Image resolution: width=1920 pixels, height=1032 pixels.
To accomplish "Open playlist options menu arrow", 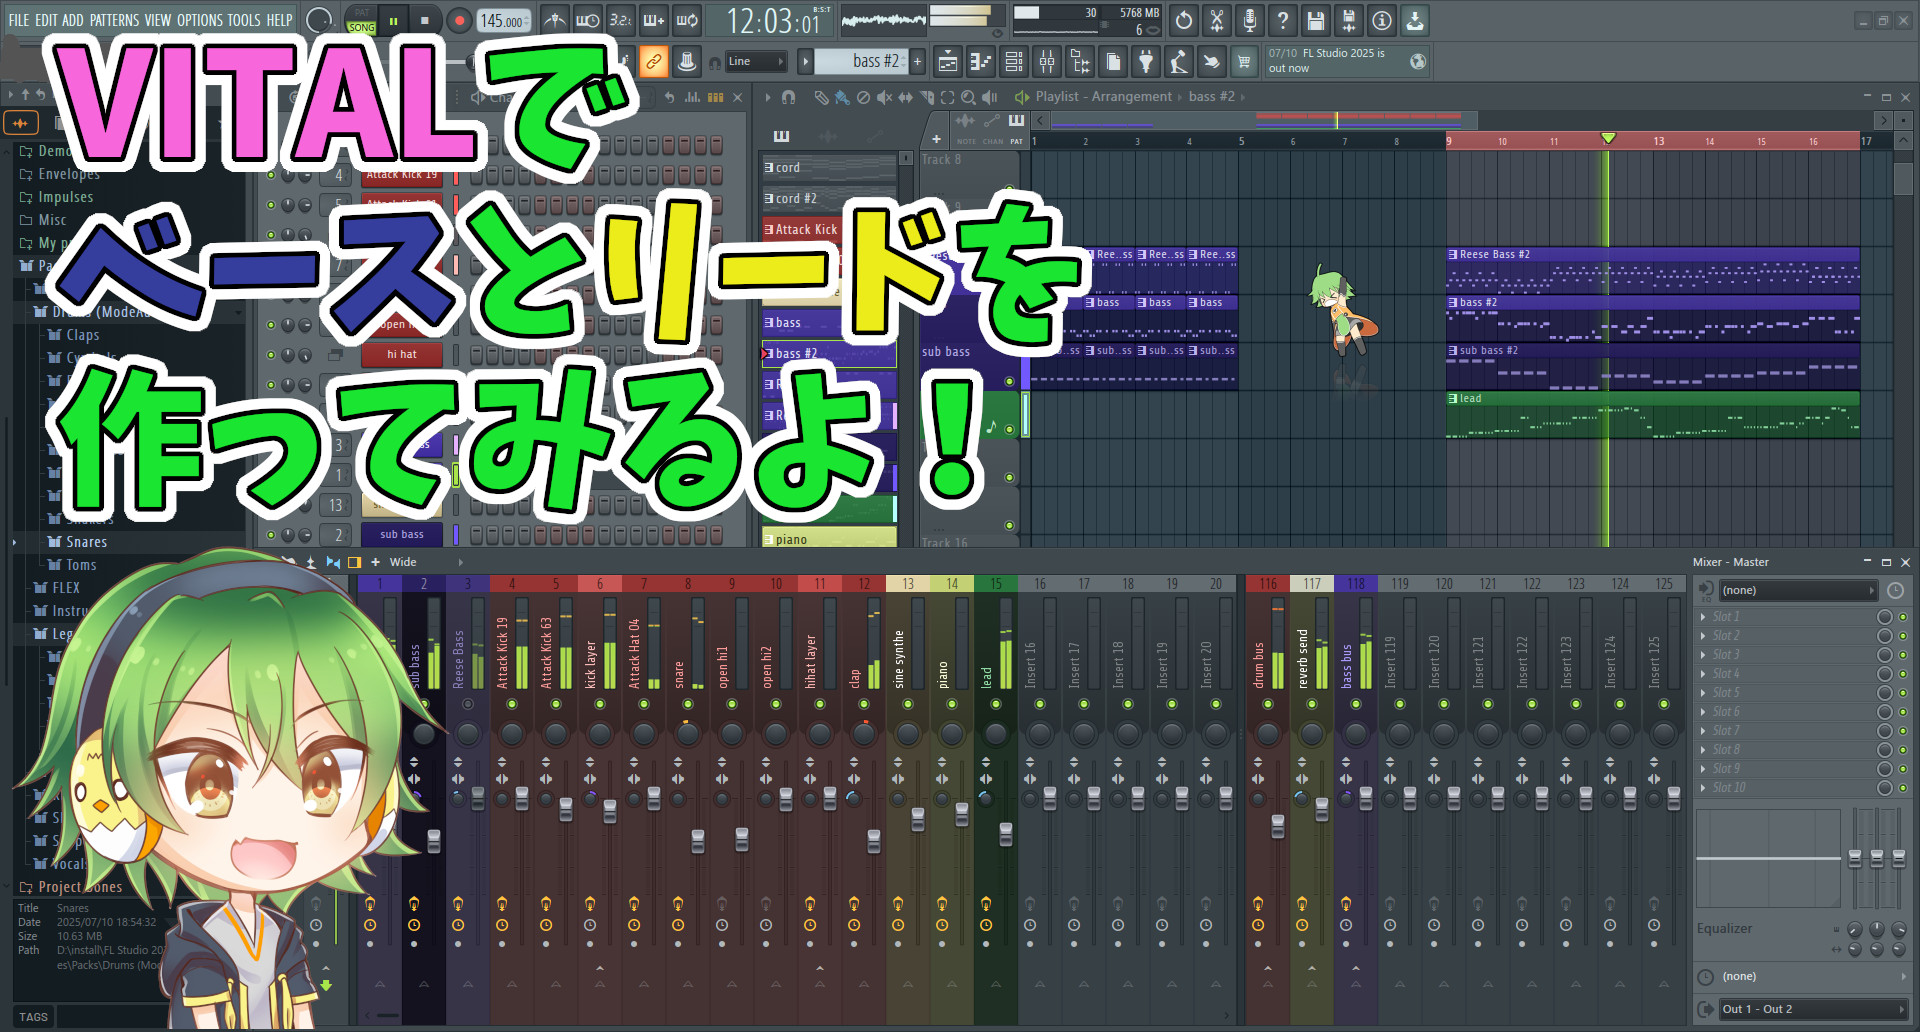I will coord(768,97).
